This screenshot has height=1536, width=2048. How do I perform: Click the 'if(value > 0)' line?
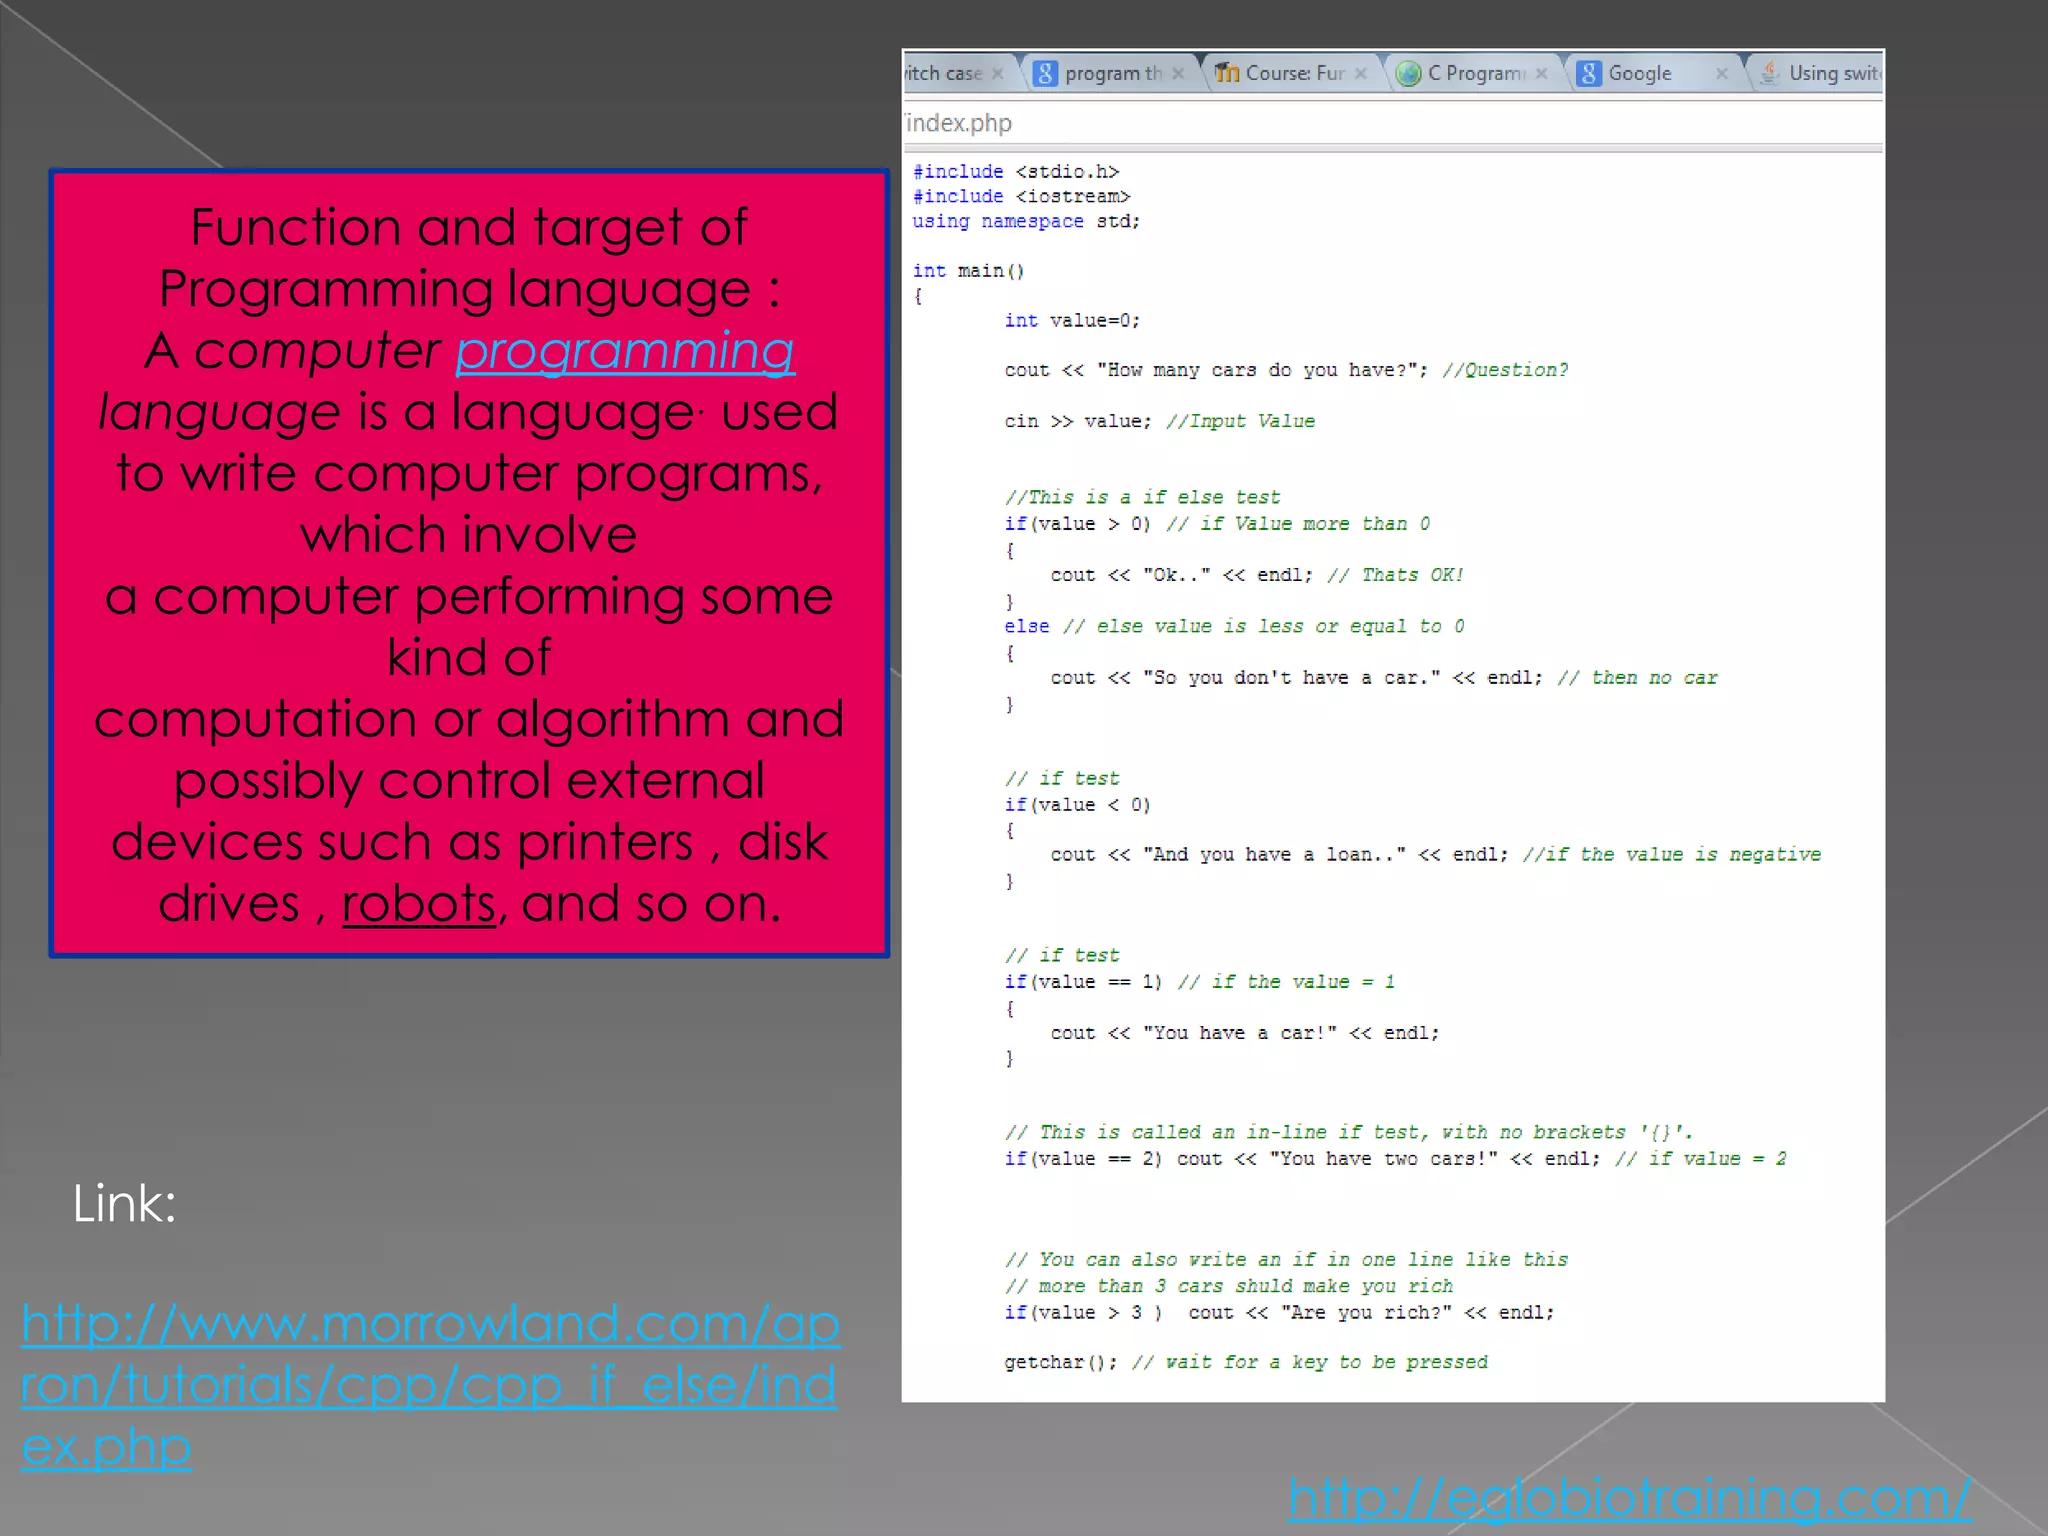[x=1217, y=524]
